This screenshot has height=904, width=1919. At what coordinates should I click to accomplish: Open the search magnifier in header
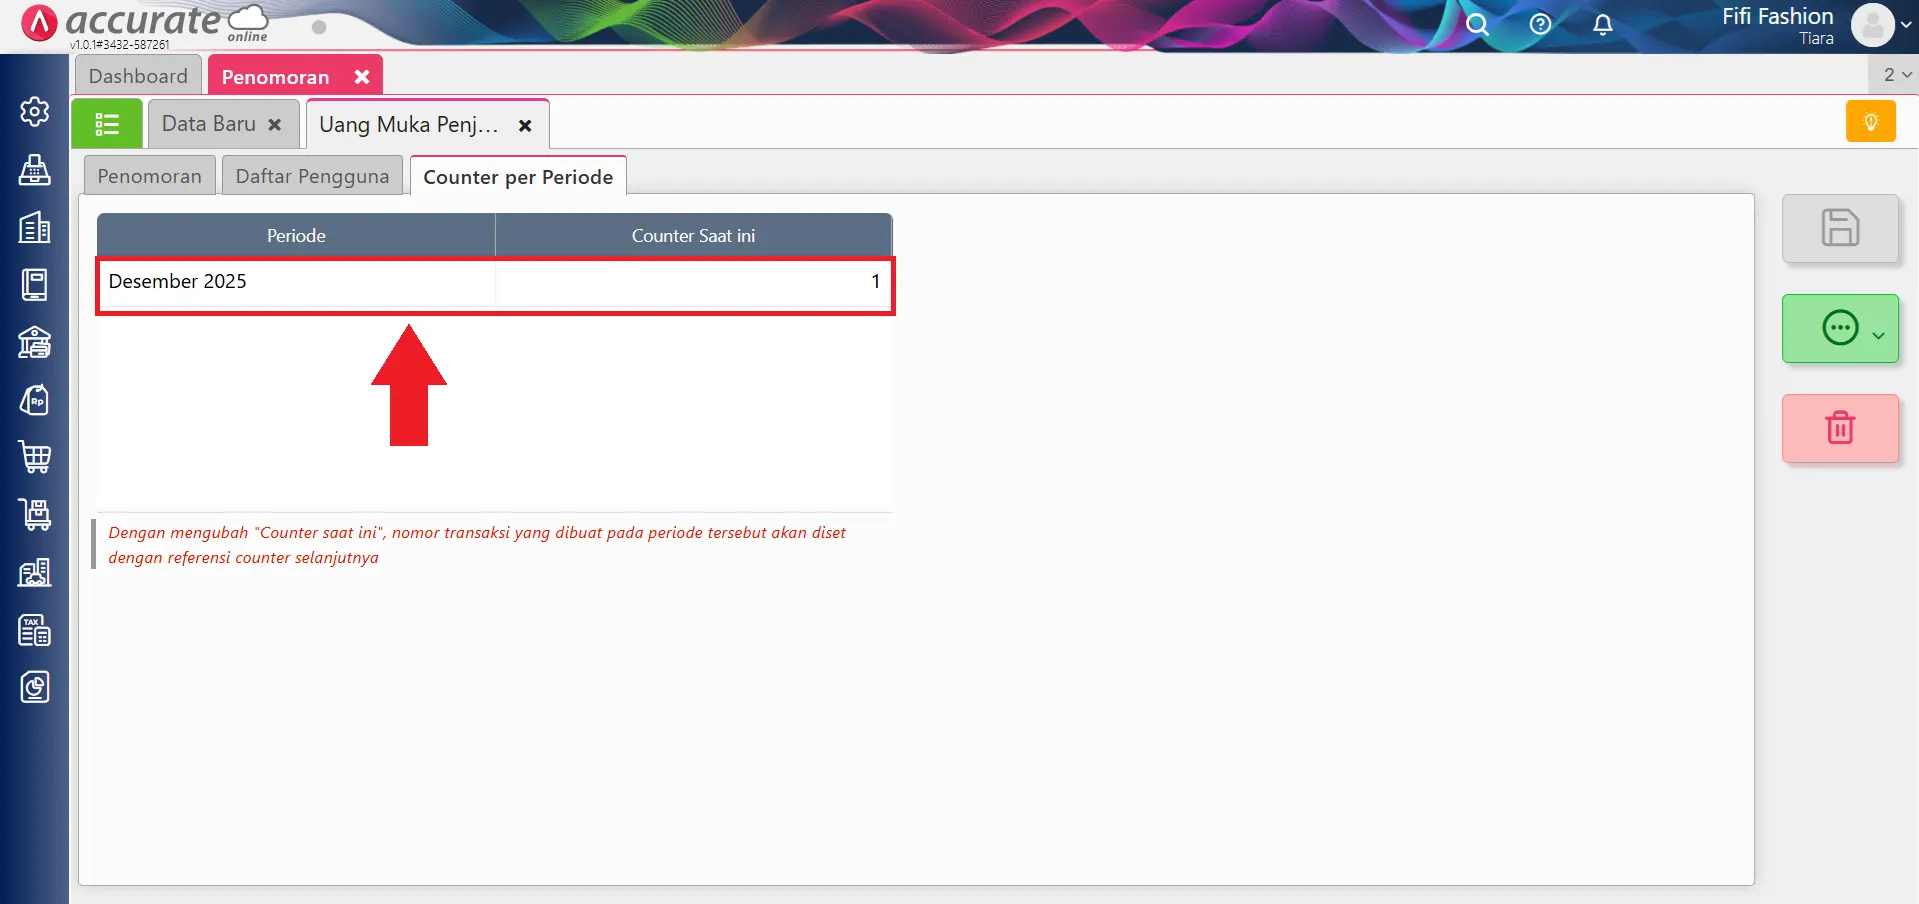coord(1477,25)
